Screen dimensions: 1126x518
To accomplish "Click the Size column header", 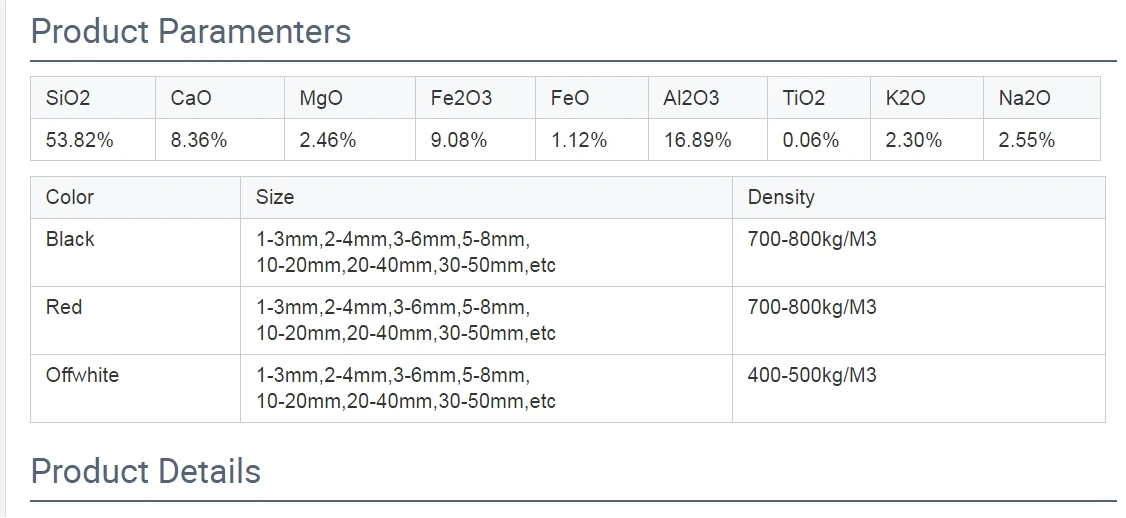I will (486, 198).
